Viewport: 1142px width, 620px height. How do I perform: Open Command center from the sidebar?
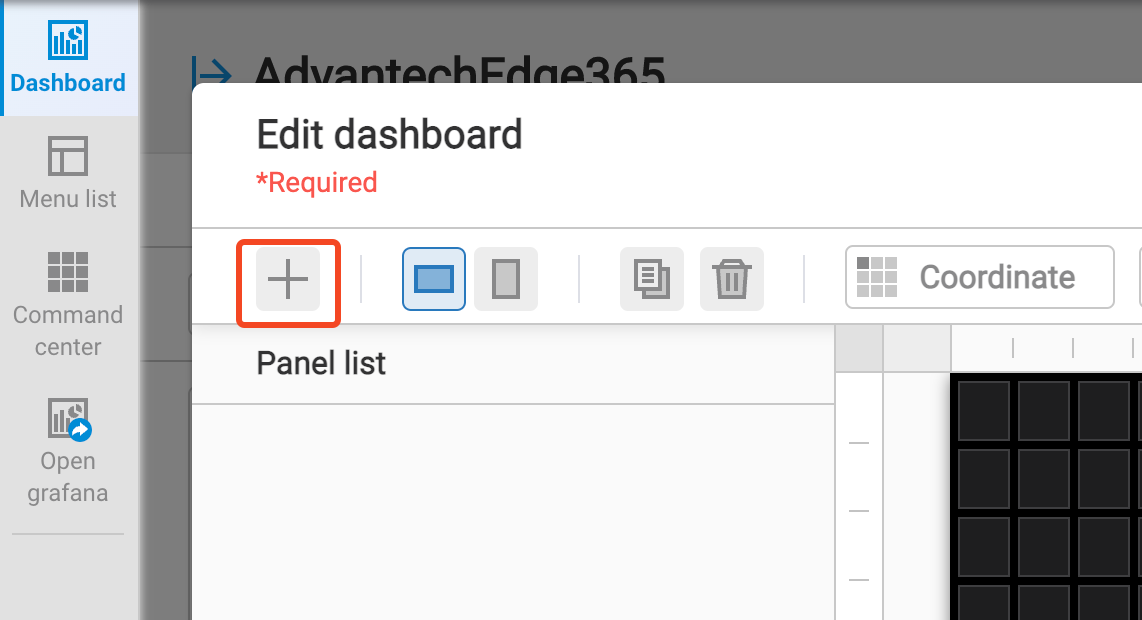coord(66,300)
